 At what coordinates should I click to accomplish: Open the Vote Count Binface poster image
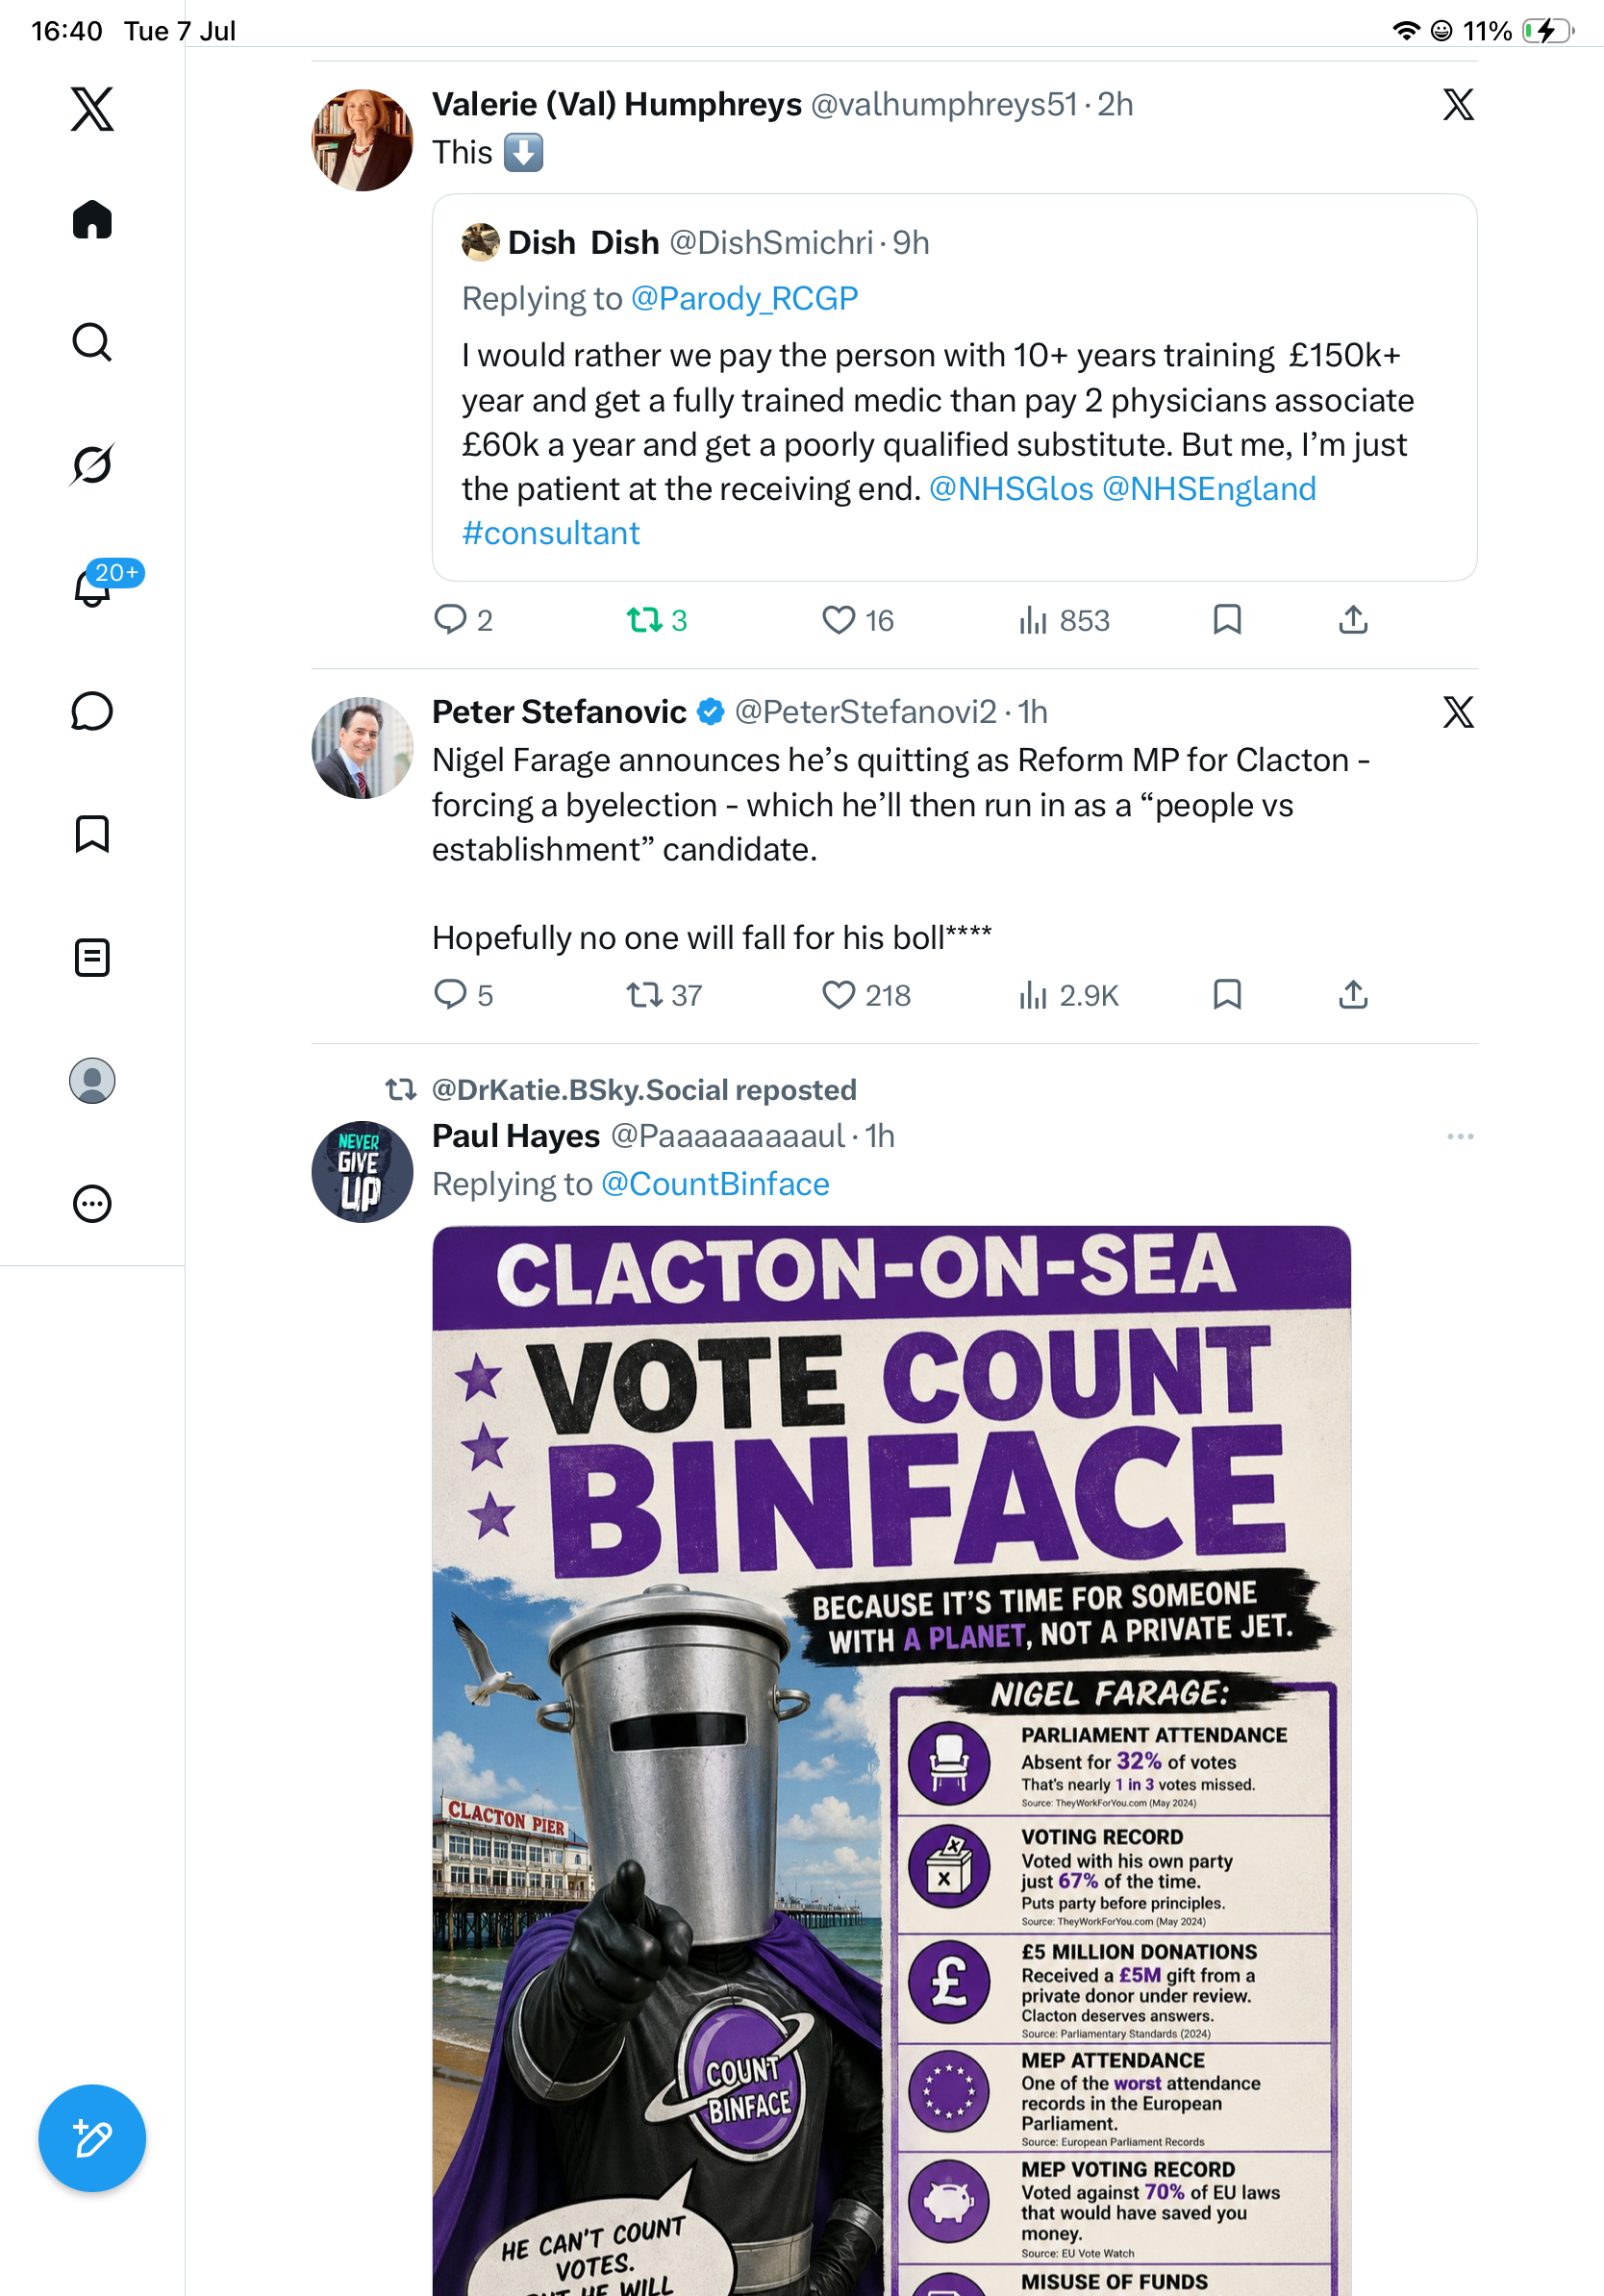(x=891, y=1760)
